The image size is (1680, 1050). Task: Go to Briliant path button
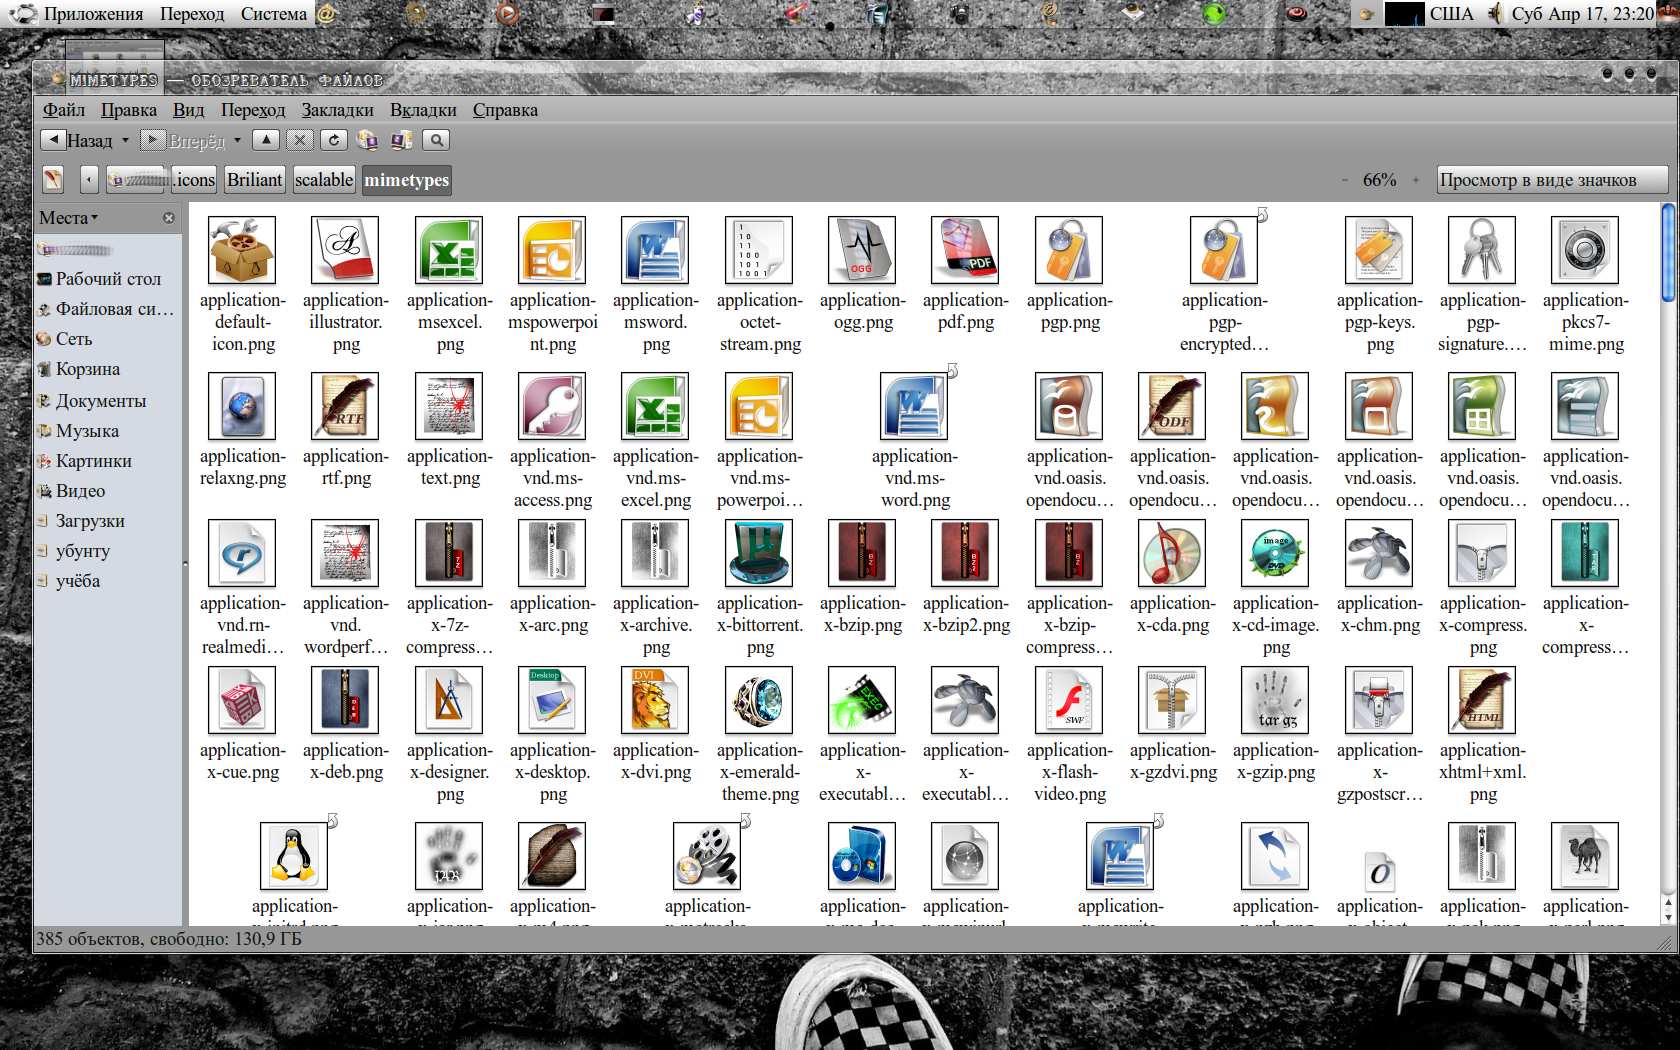tap(254, 180)
